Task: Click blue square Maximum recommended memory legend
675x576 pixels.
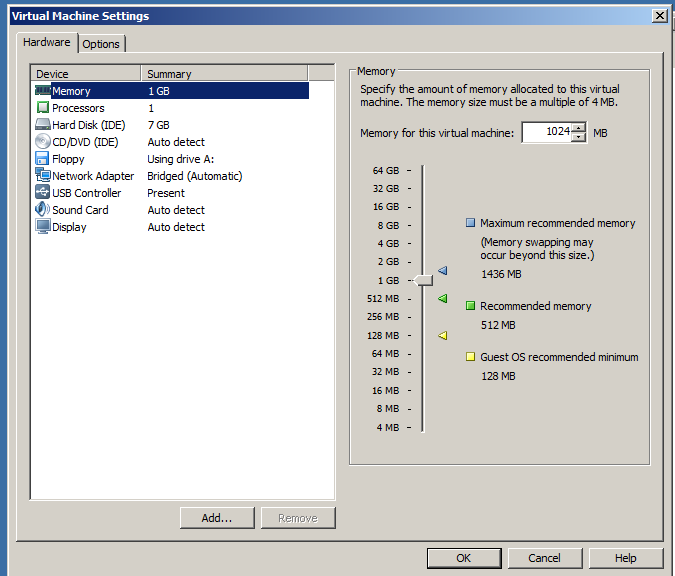Action: 471,223
